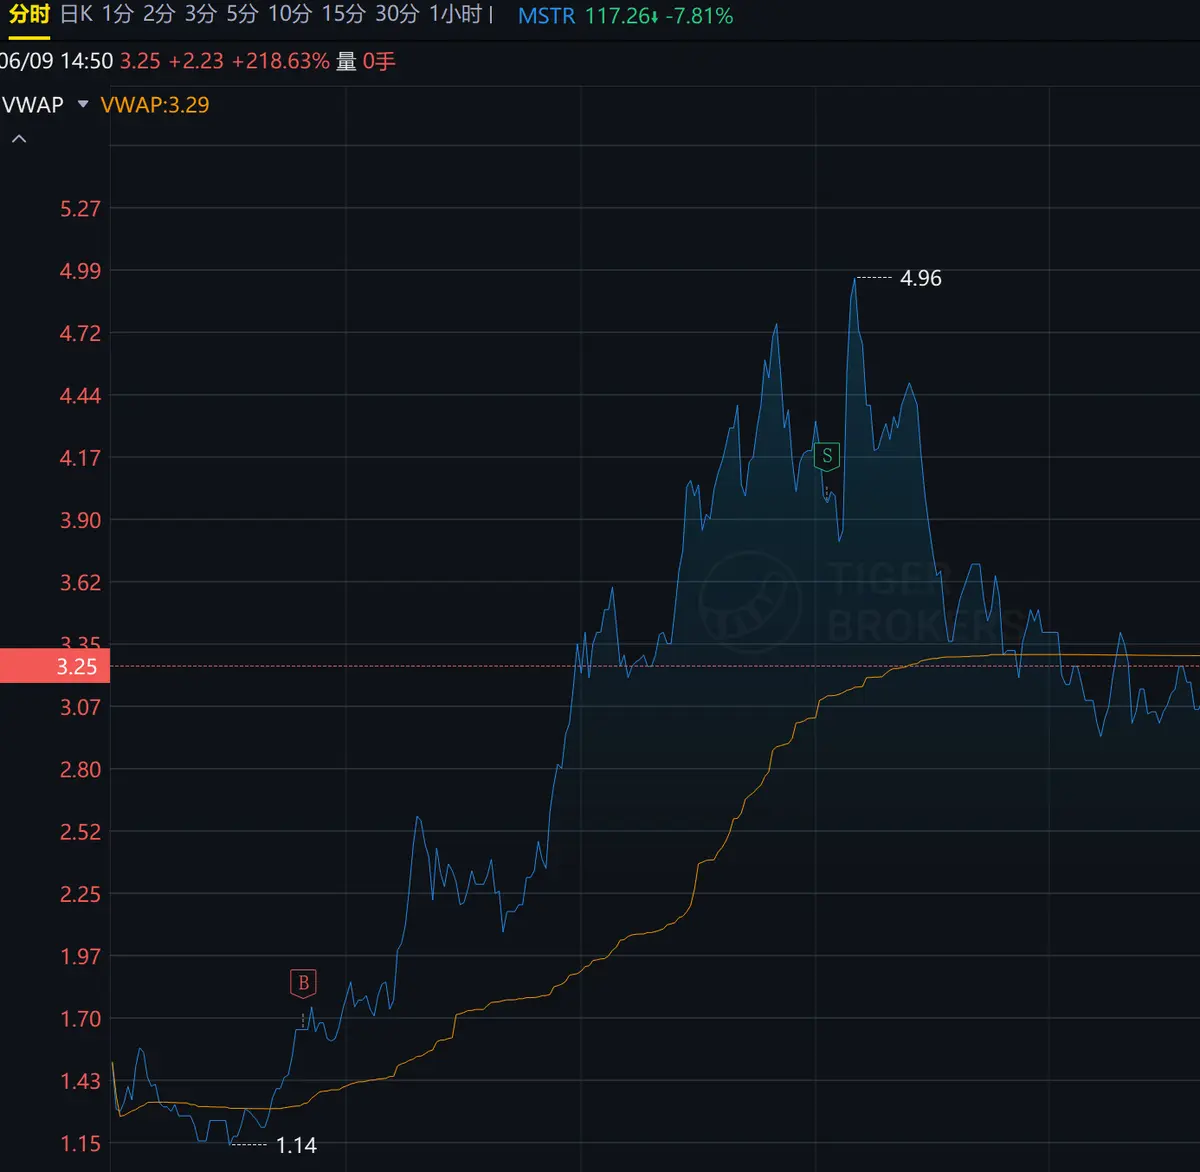Image resolution: width=1200 pixels, height=1172 pixels.
Task: Click the 2.80 price axis label
Action: point(81,769)
